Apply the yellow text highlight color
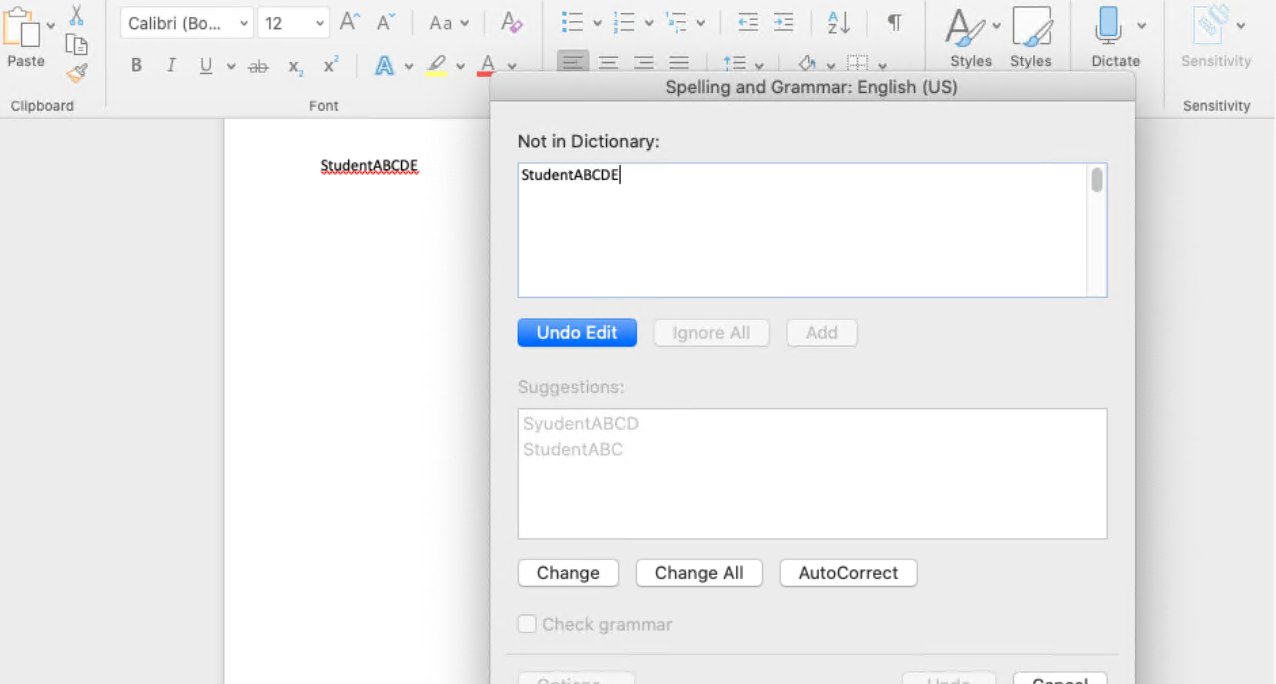 437,66
